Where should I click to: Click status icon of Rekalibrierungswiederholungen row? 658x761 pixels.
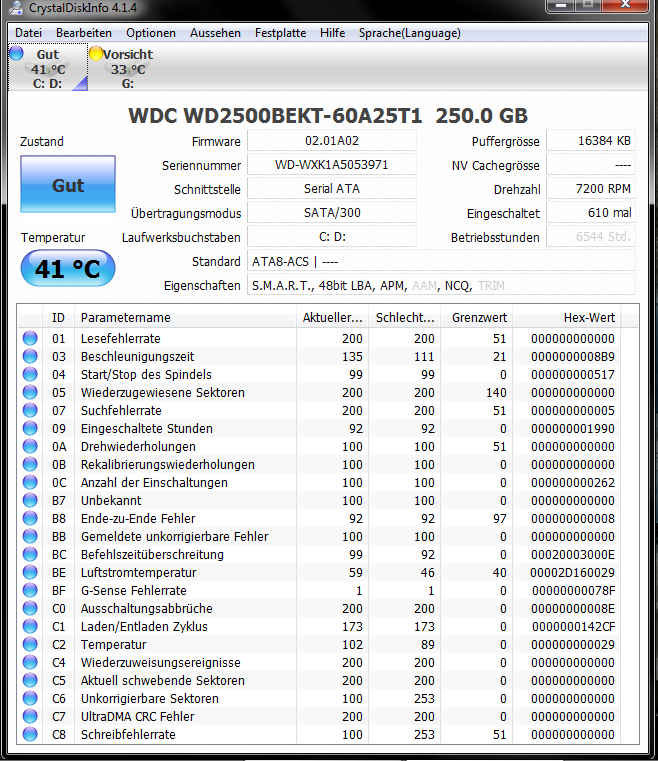(30, 463)
